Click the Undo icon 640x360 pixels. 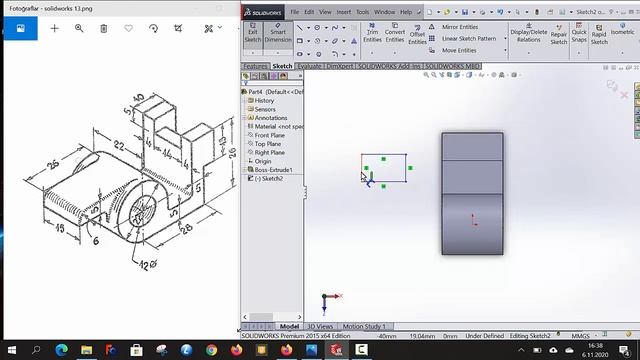tap(500, 12)
